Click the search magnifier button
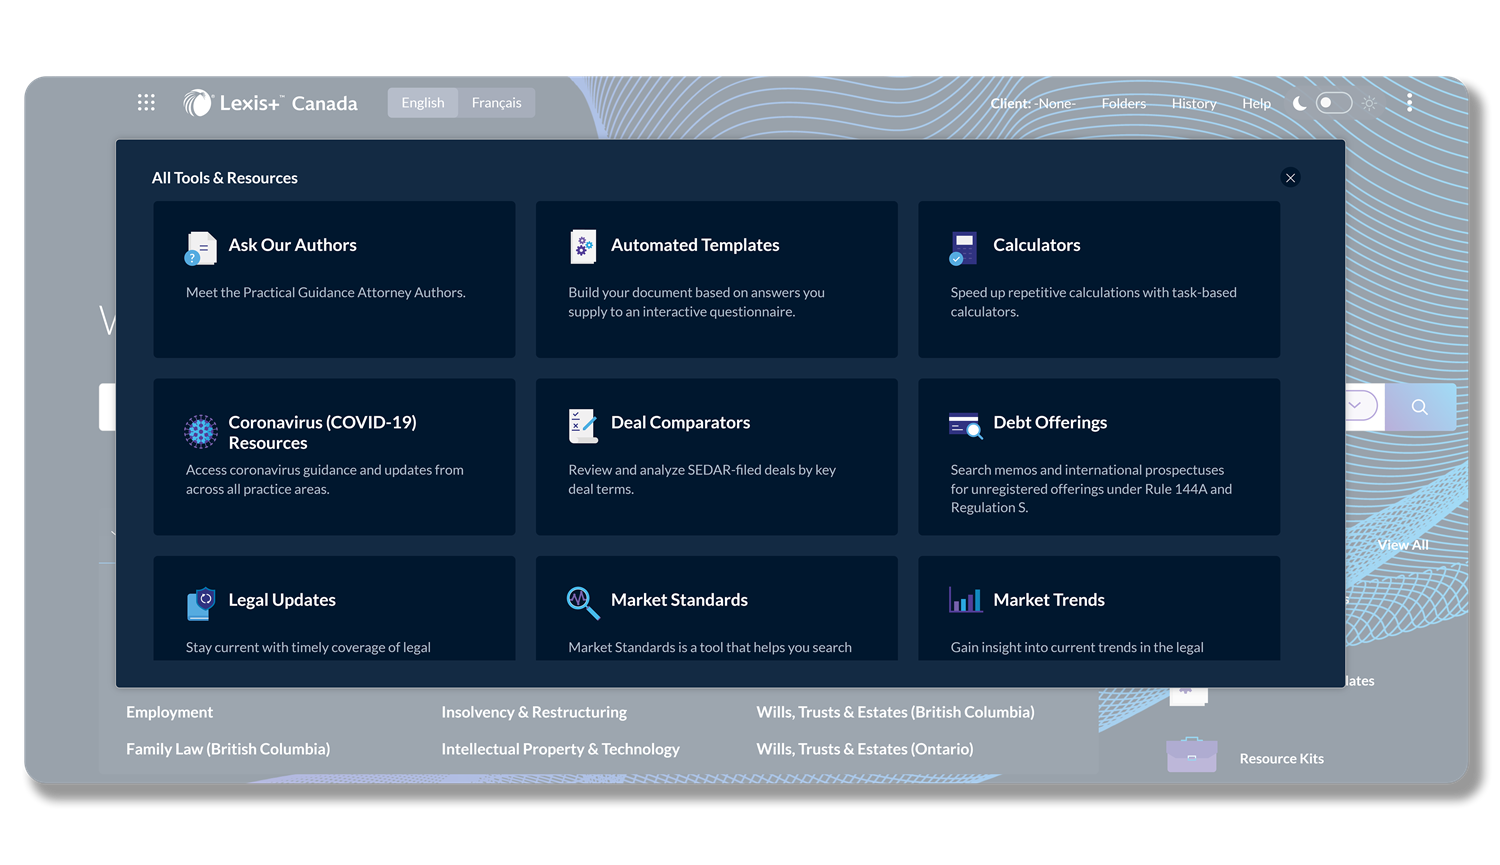The width and height of the screenshot is (1500, 865). click(x=1419, y=407)
